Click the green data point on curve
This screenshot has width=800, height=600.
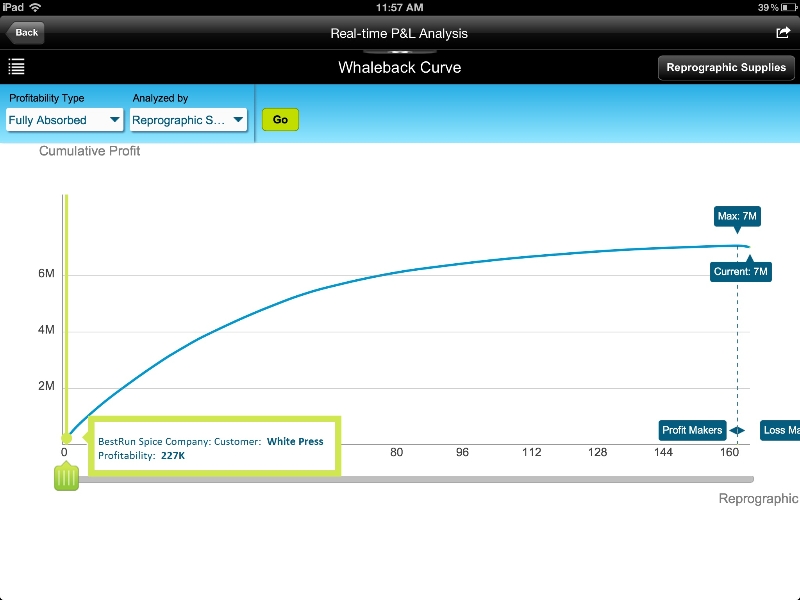pyautogui.click(x=66, y=438)
